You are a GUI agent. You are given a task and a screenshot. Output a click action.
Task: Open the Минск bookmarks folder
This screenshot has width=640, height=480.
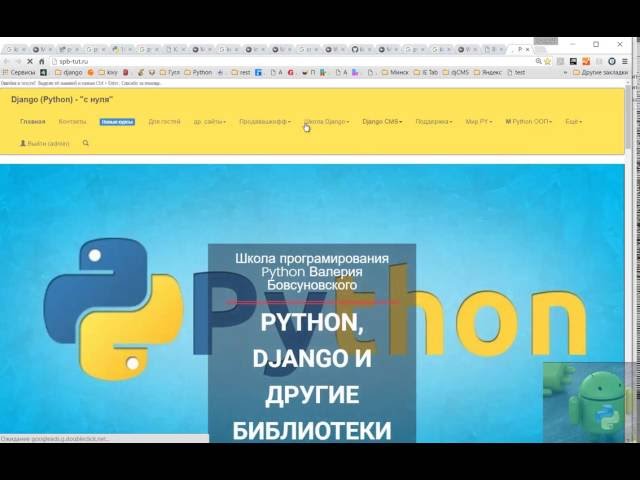(395, 72)
